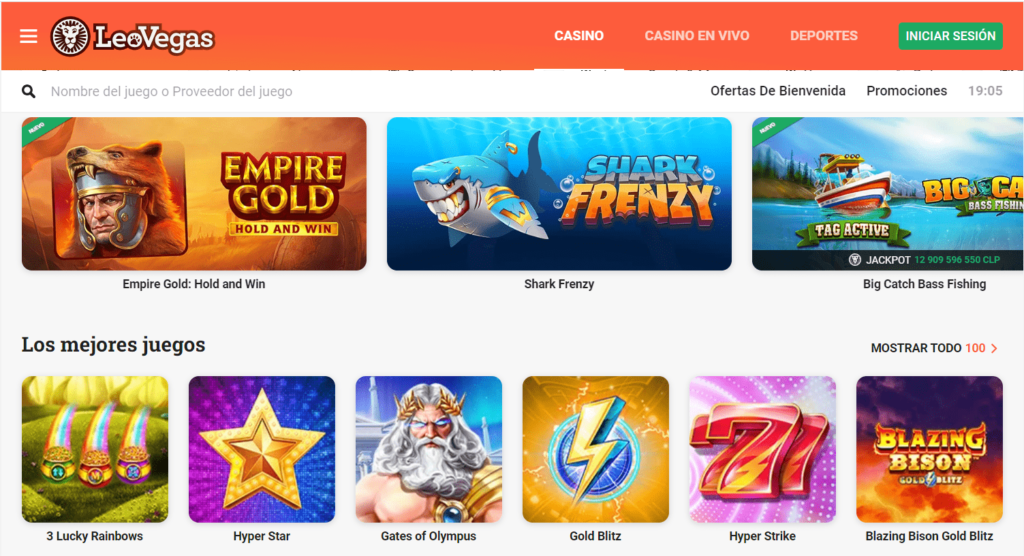Show all 100 best games
The width and height of the screenshot is (1024, 556).
tap(934, 348)
